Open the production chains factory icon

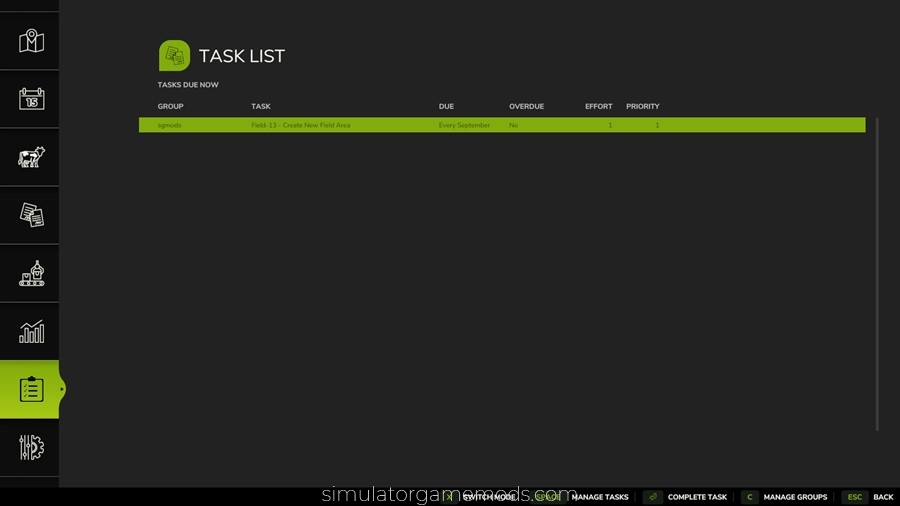point(31,273)
